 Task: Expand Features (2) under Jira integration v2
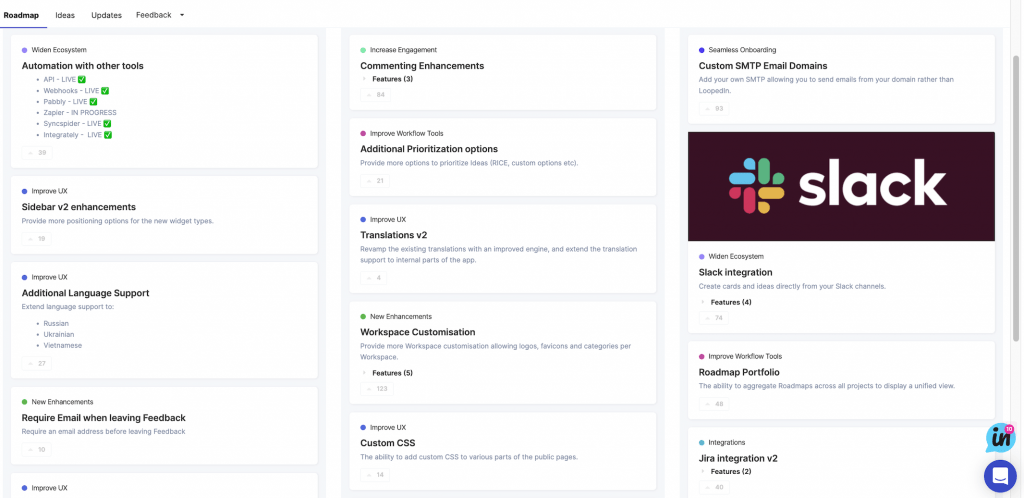[726, 471]
